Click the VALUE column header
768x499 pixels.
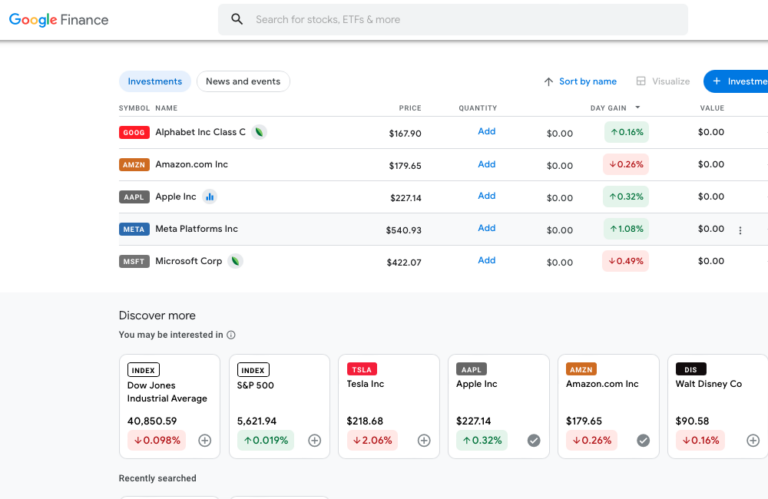pos(712,108)
